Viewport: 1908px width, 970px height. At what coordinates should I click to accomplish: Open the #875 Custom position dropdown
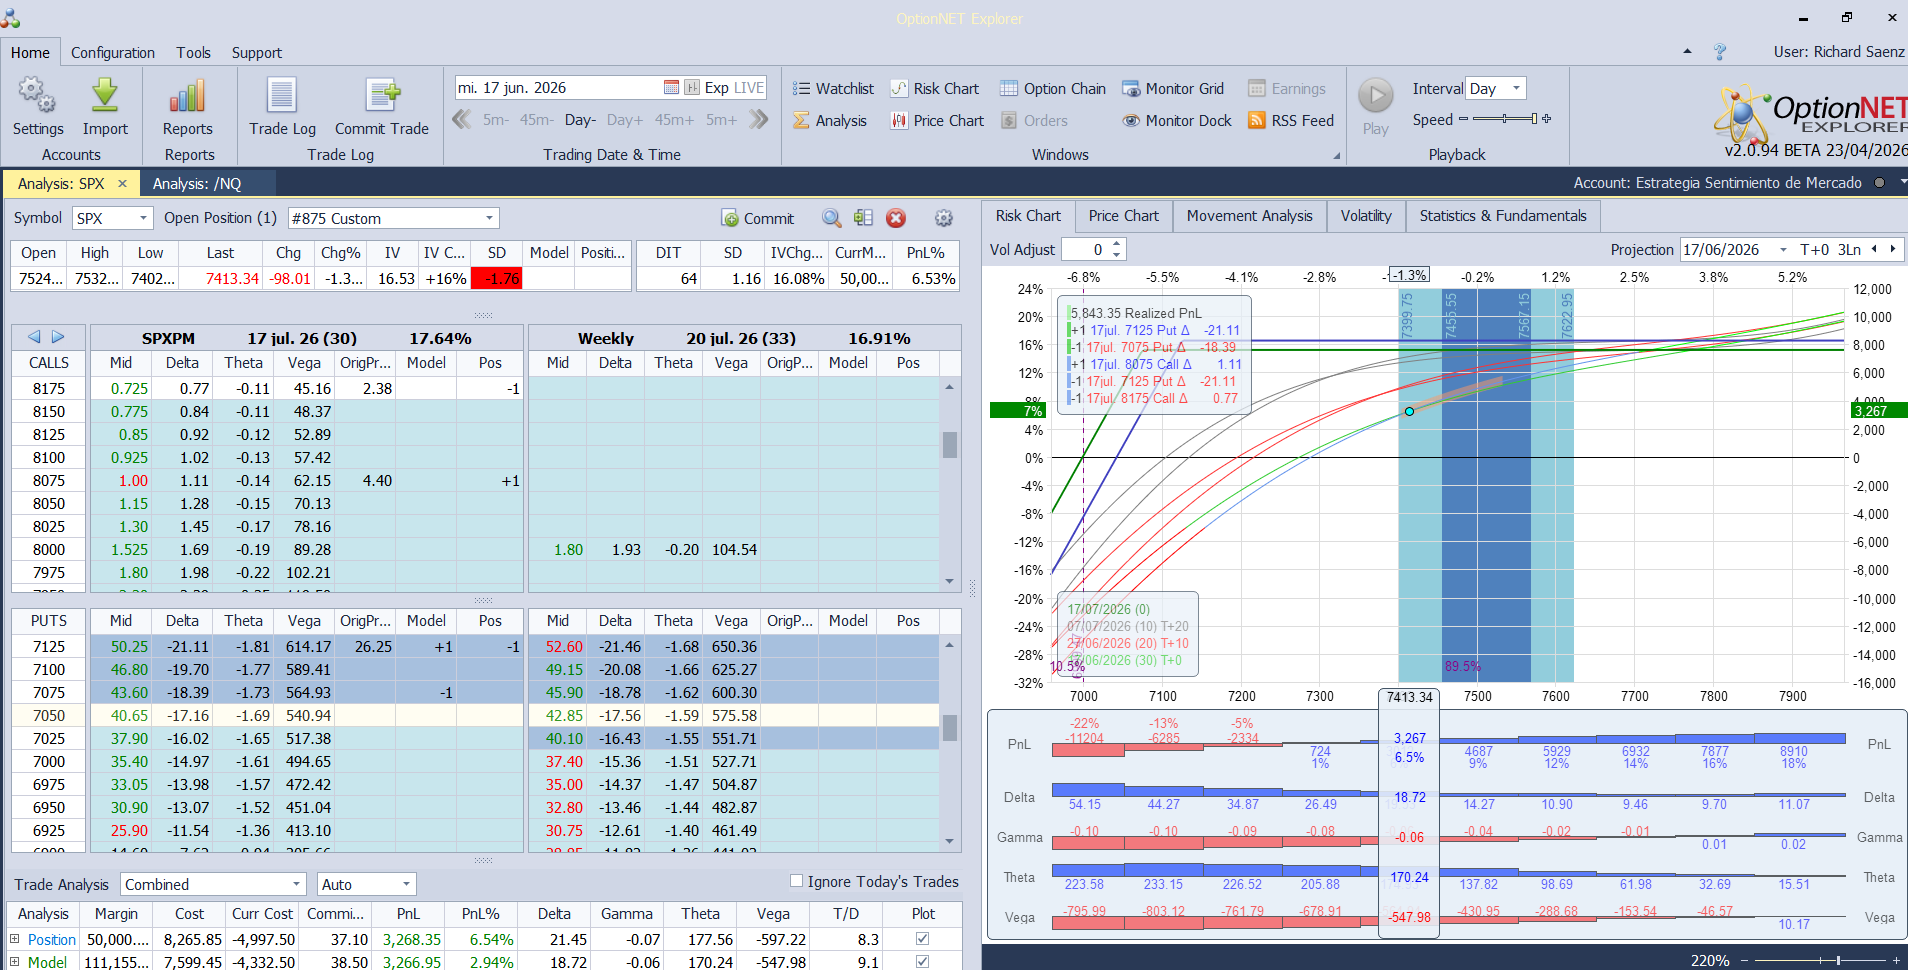click(489, 218)
